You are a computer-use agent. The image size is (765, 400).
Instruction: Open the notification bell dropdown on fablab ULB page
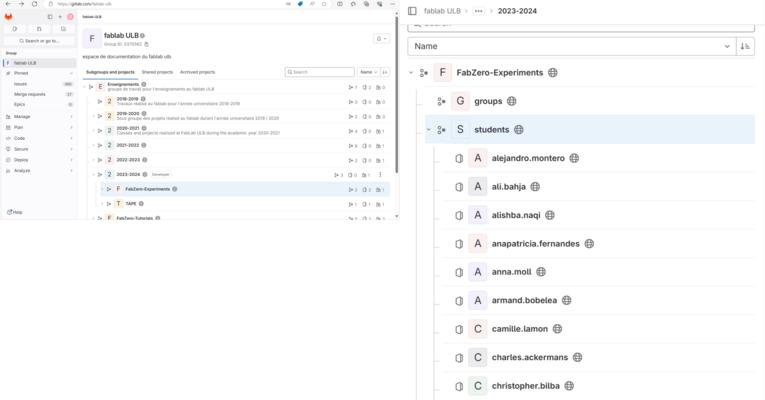click(381, 39)
